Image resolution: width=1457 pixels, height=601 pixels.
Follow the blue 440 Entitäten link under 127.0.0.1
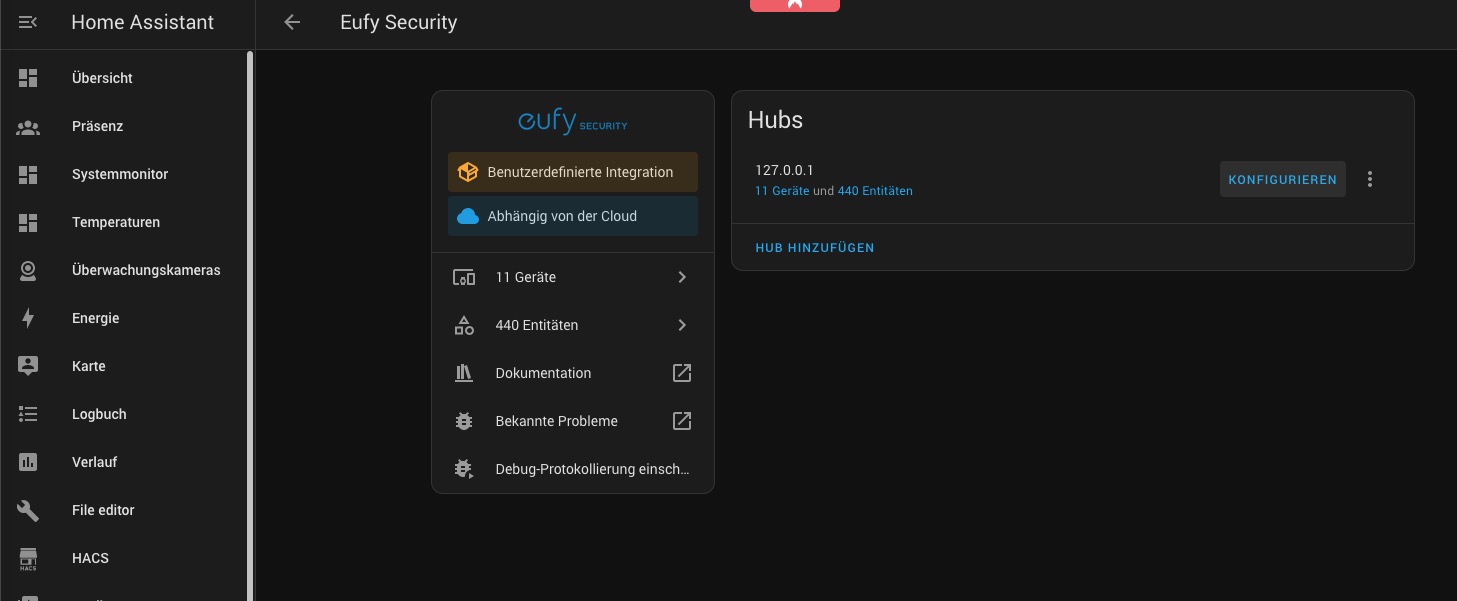[x=875, y=191]
